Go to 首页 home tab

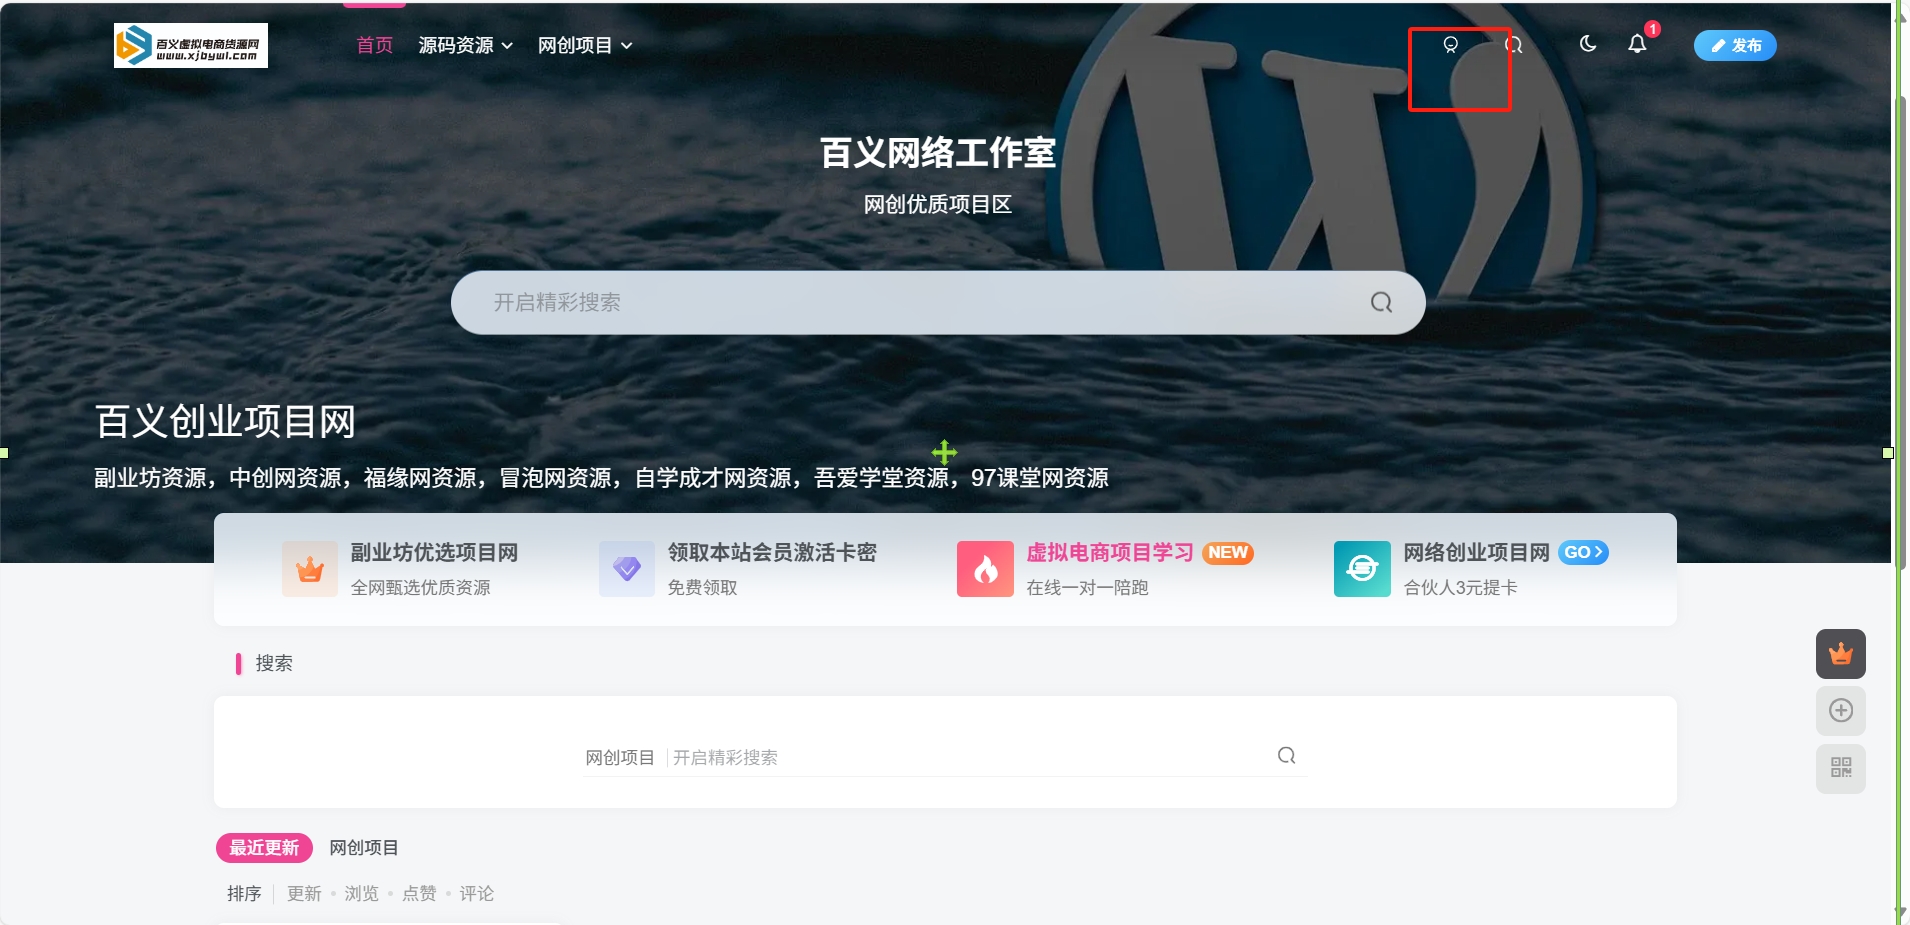375,45
